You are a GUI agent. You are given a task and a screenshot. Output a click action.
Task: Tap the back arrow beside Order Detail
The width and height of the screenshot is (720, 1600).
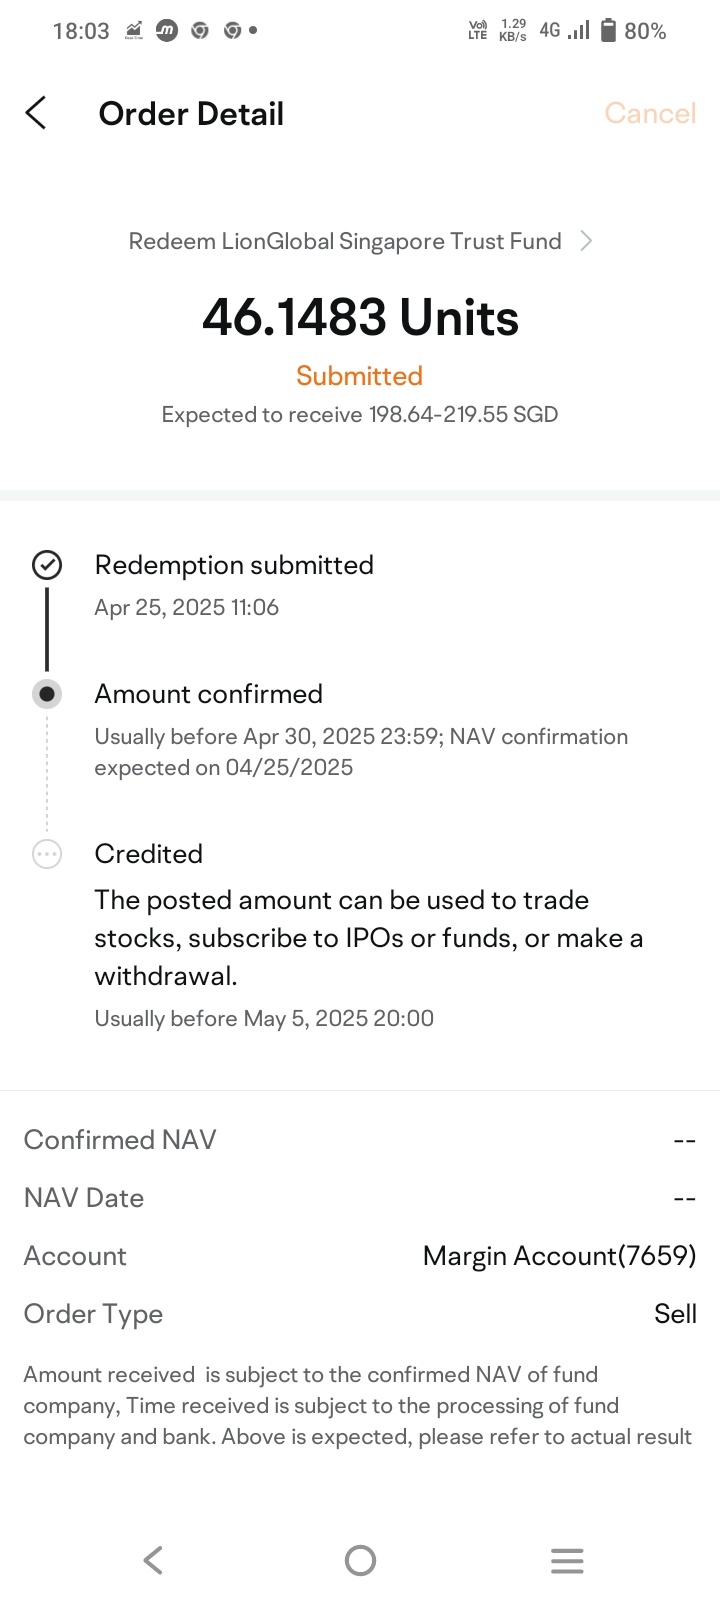[36, 113]
